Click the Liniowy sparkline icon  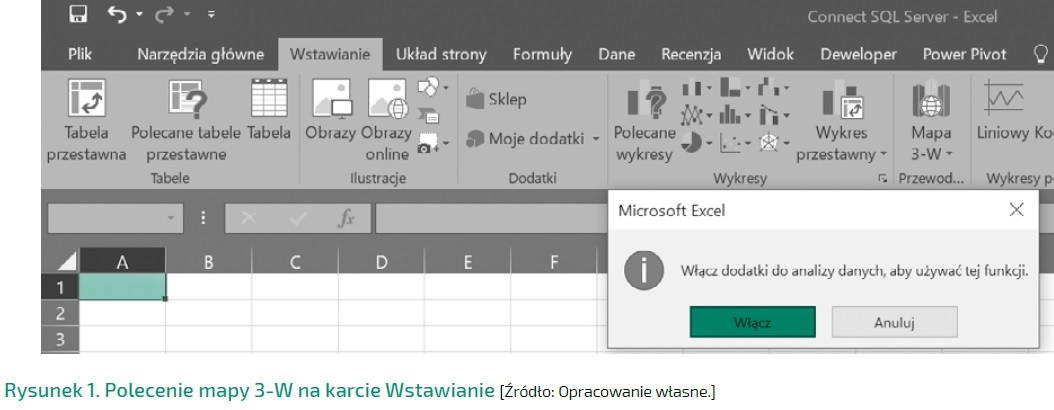(1004, 100)
